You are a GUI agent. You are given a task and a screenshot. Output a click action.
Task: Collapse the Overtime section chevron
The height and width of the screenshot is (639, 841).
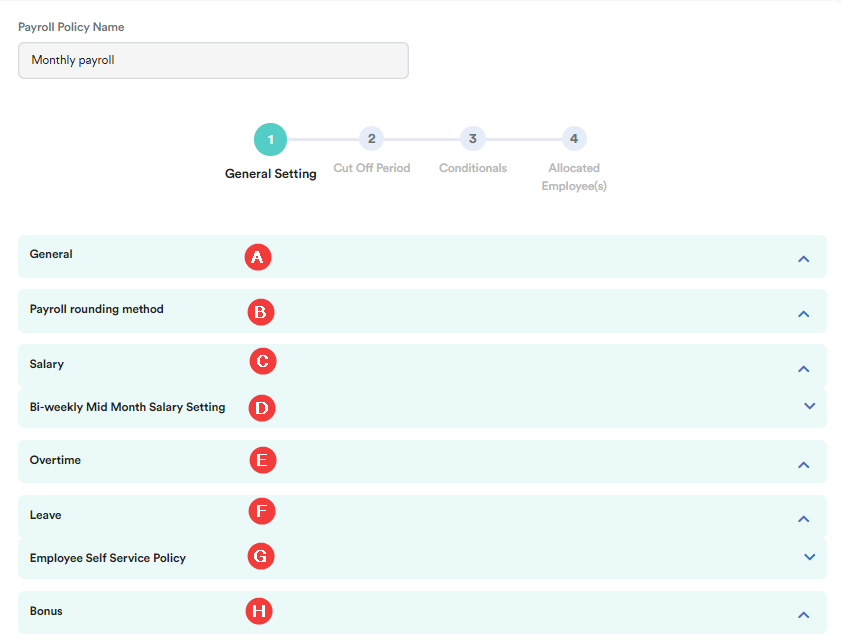tap(803, 465)
